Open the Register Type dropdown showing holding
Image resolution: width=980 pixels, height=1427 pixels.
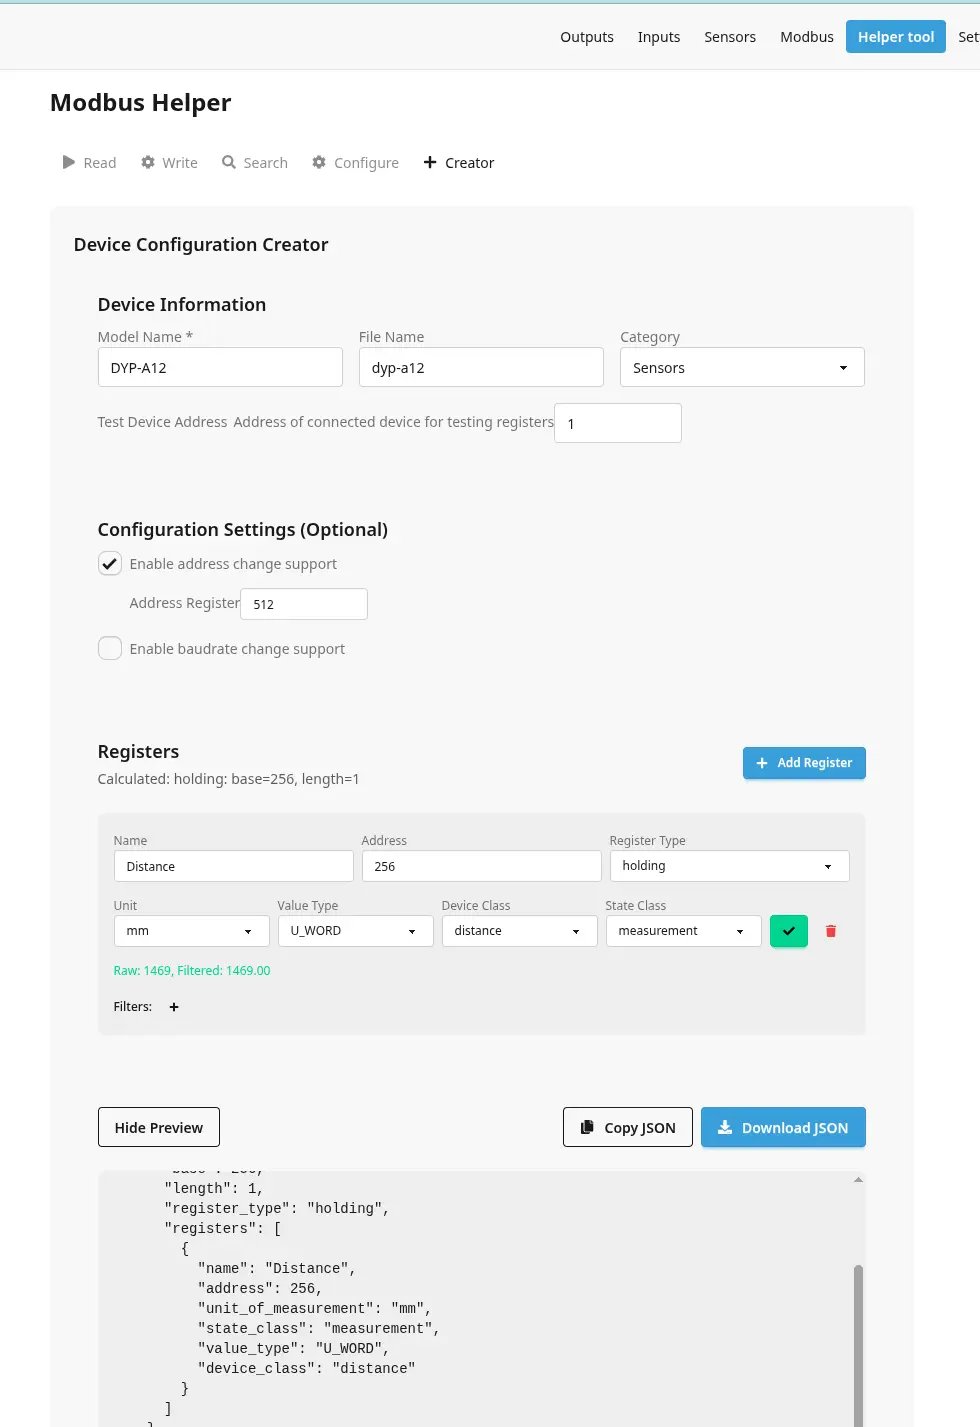(x=728, y=866)
